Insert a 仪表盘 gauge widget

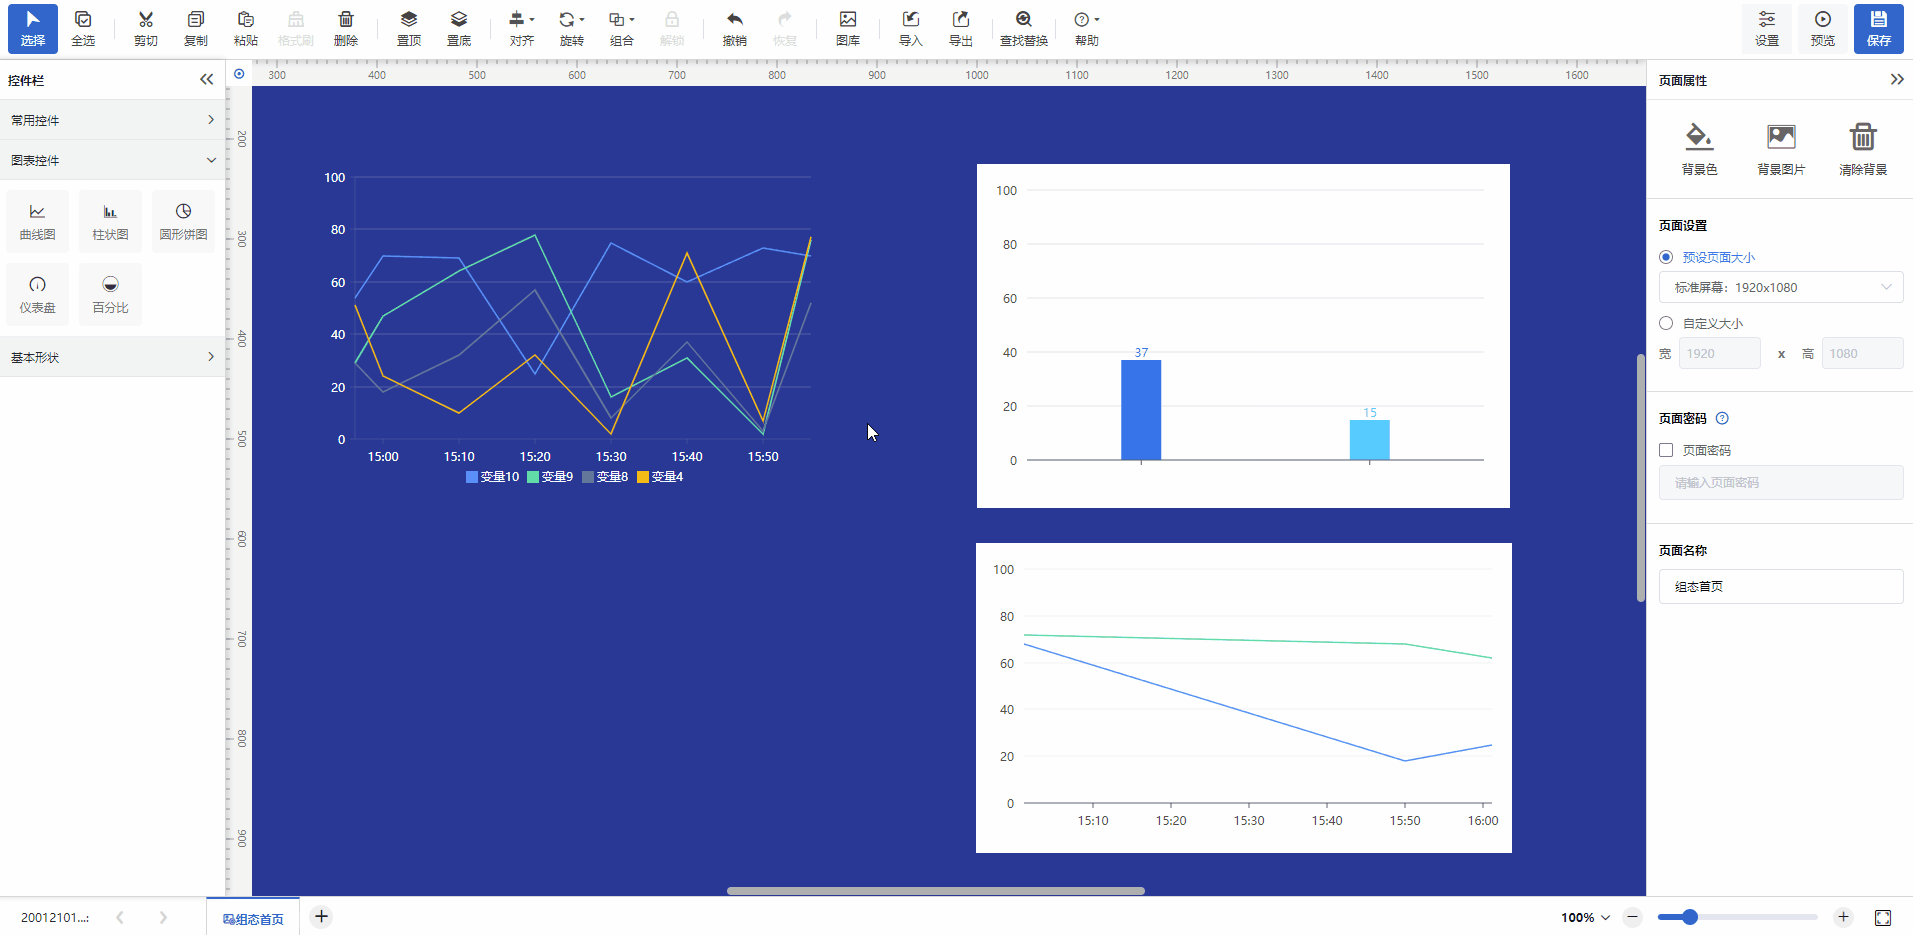38,294
